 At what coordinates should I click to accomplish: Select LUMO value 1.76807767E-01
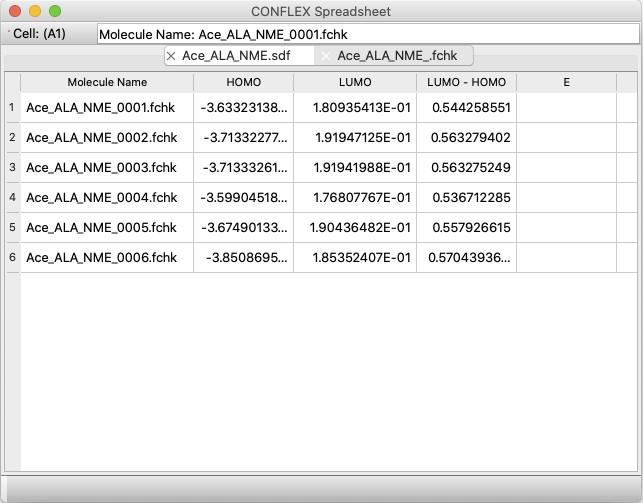[355, 198]
